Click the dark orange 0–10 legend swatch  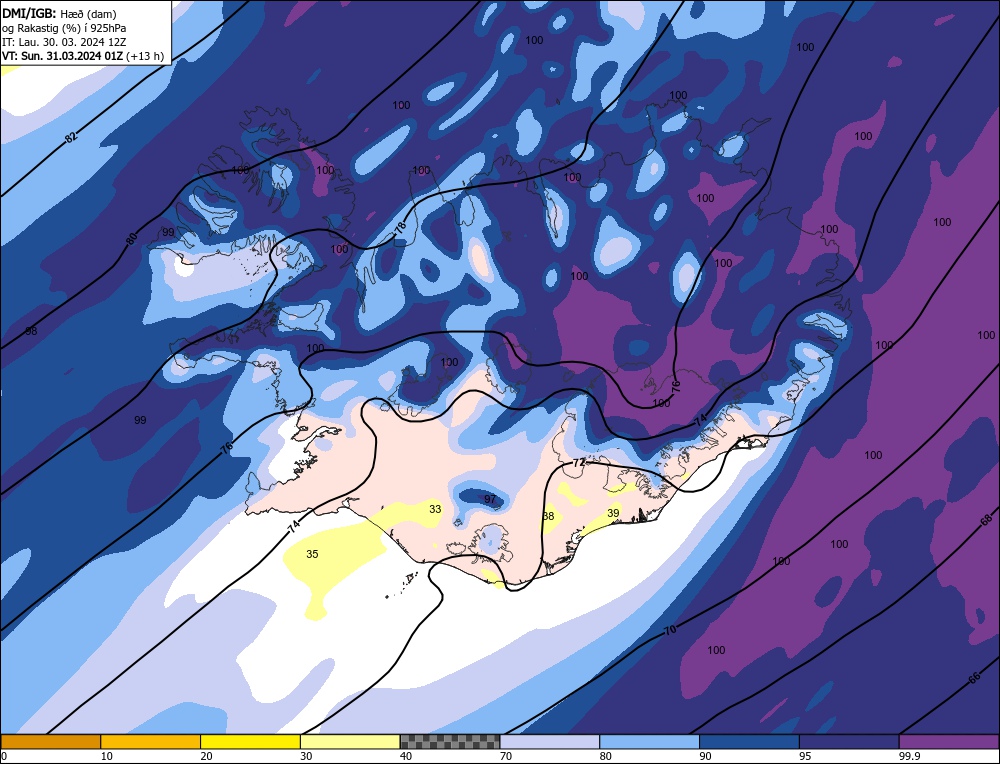click(50, 741)
